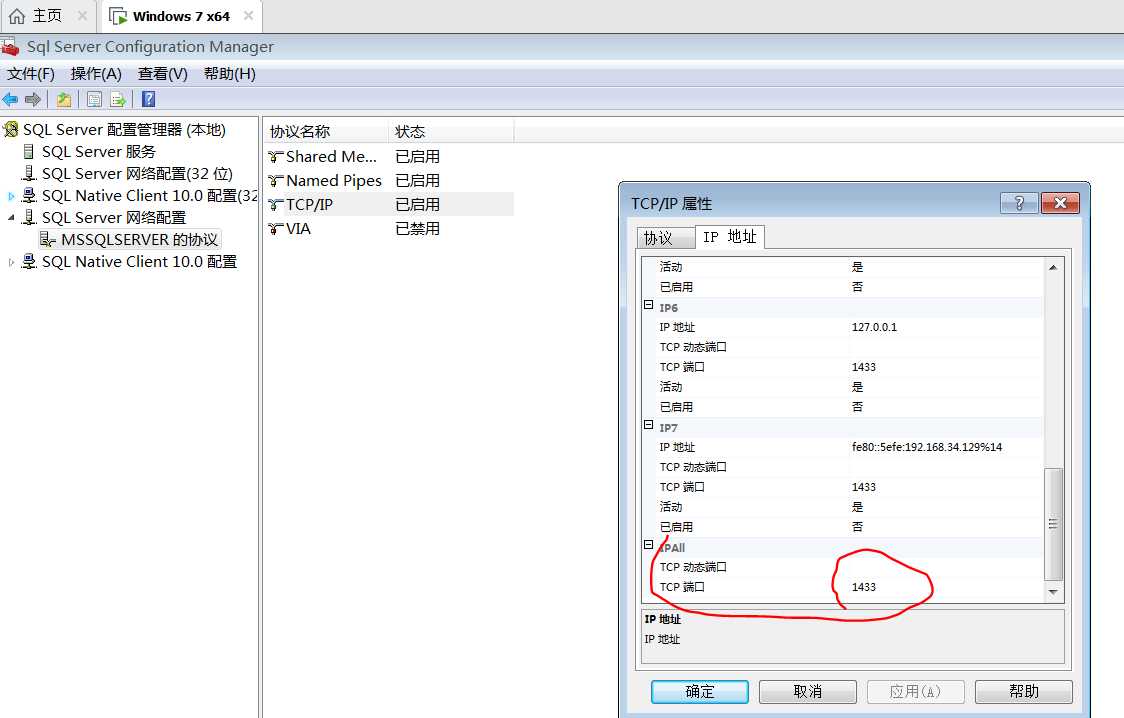
Task: Collapse the IPAll section
Action: [649, 545]
